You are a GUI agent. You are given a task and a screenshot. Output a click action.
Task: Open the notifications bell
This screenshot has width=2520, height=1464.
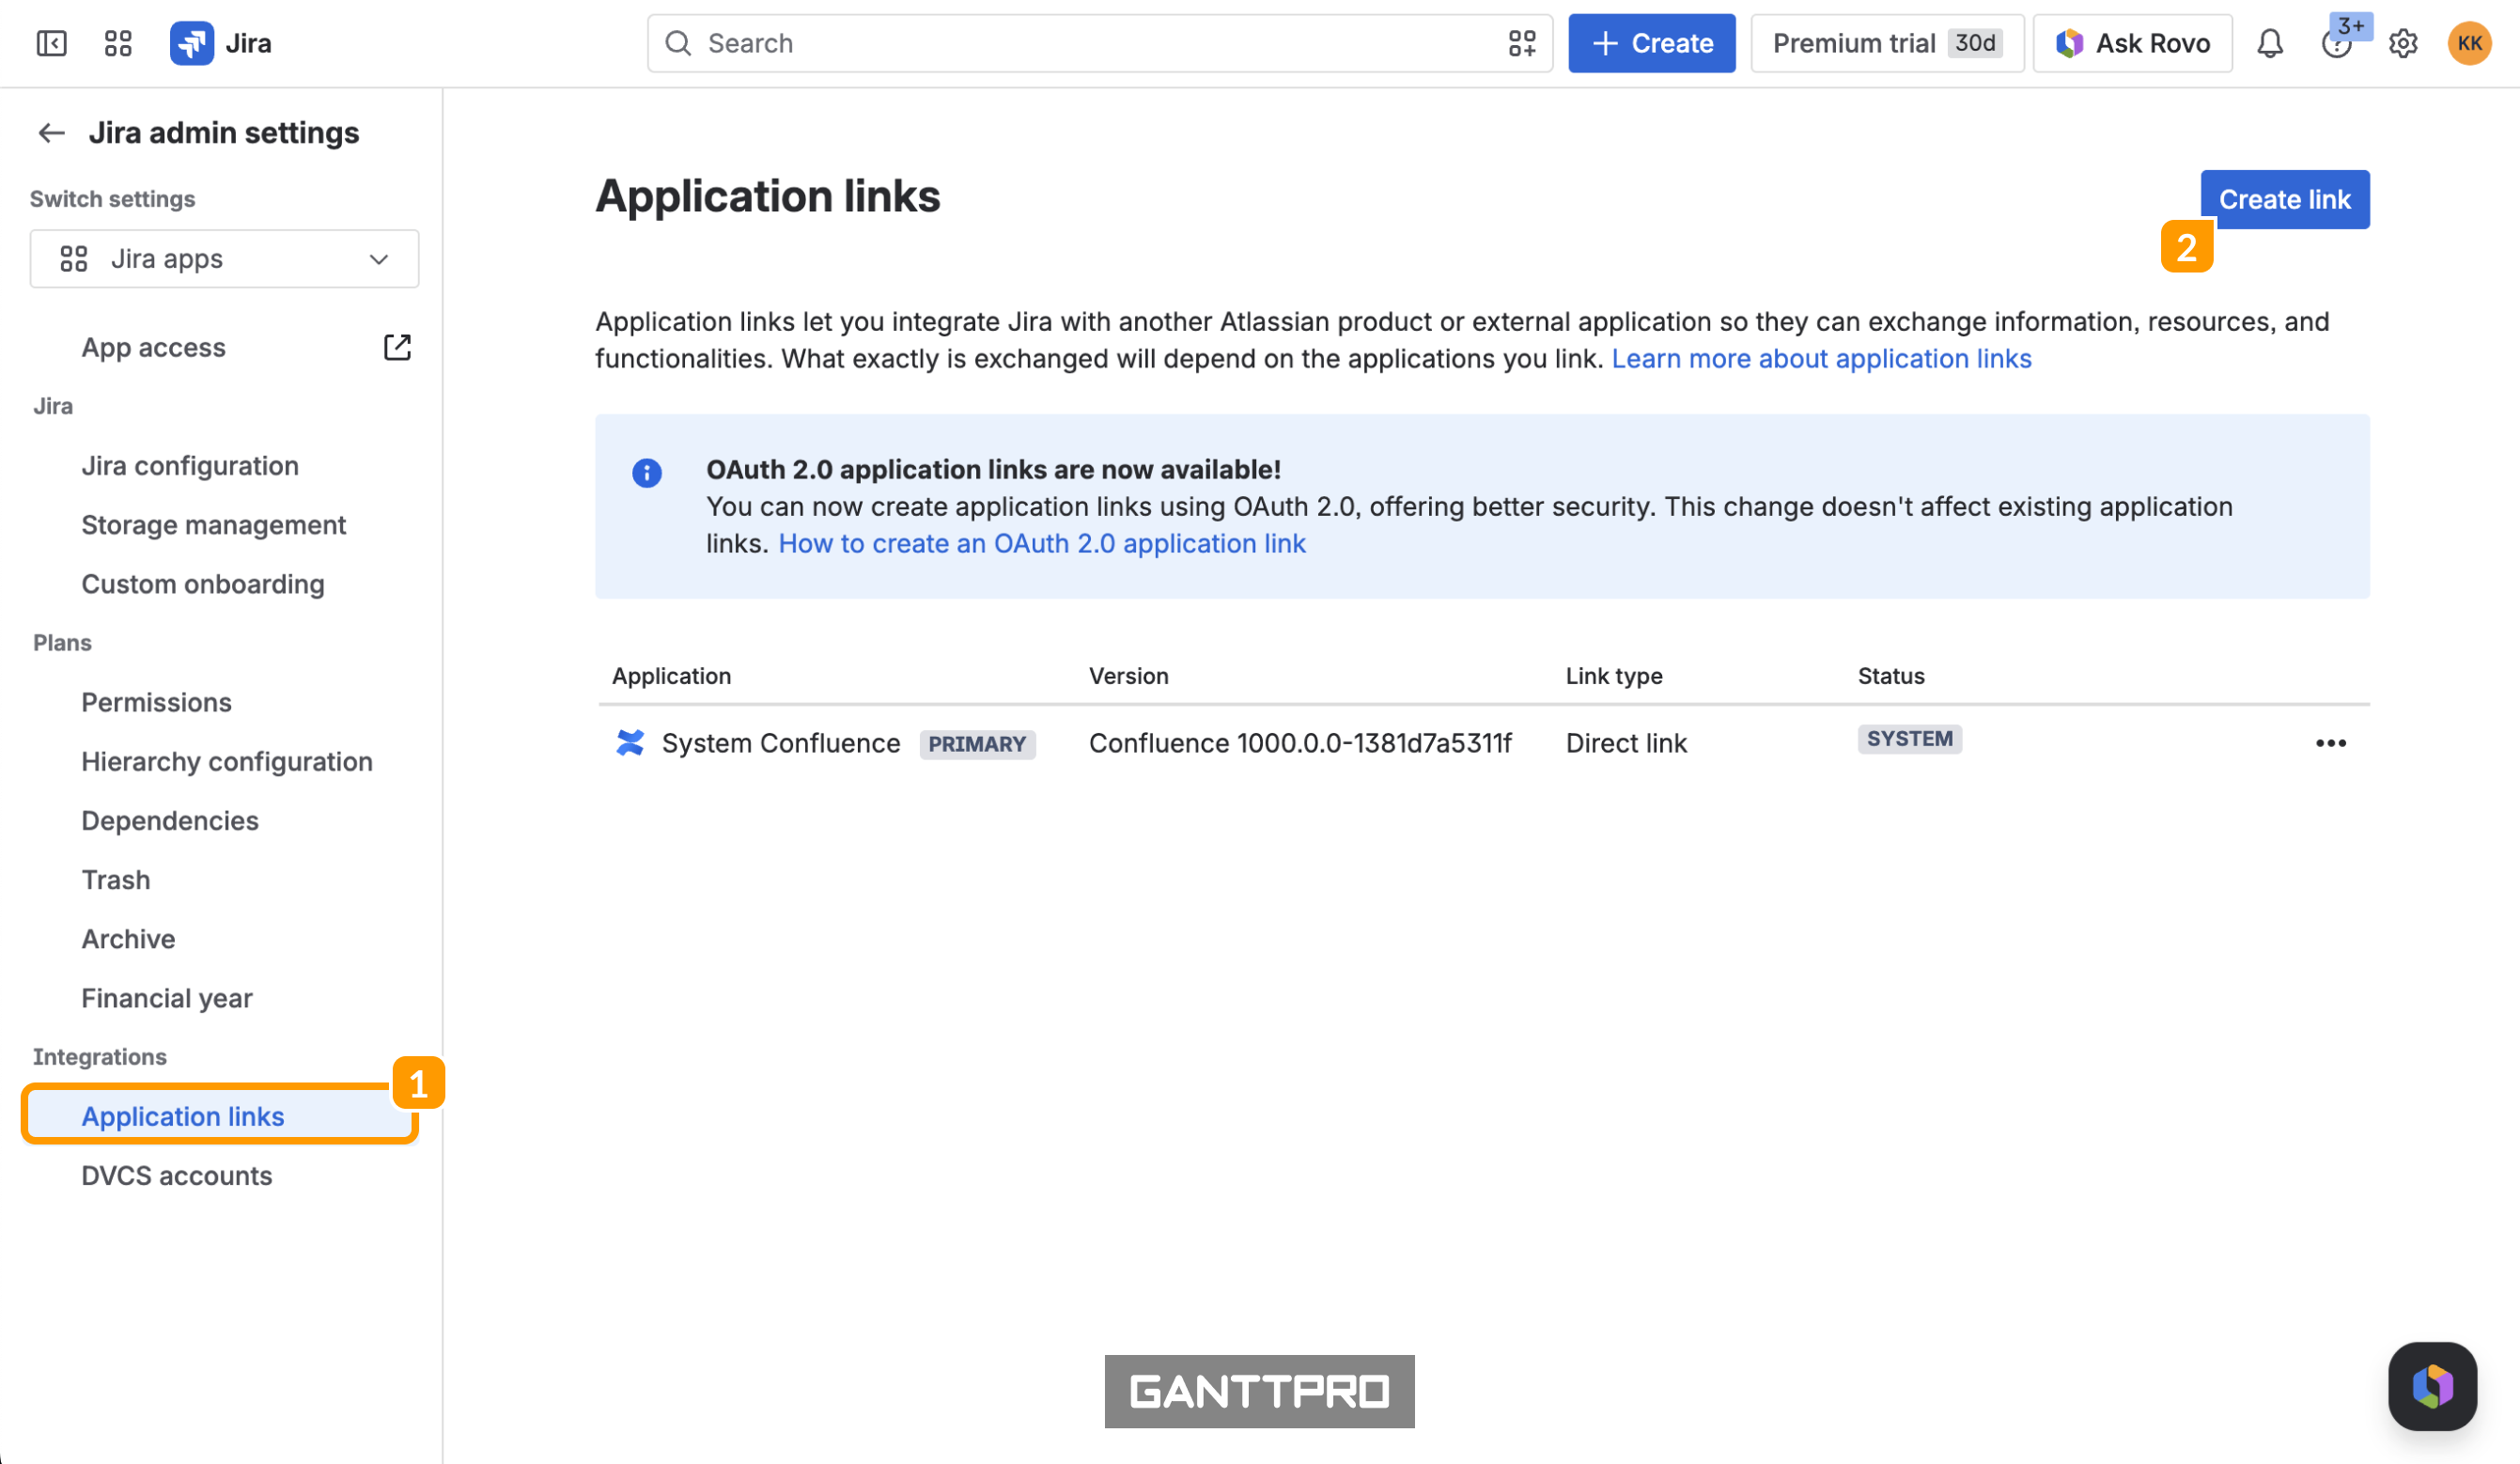click(2270, 43)
